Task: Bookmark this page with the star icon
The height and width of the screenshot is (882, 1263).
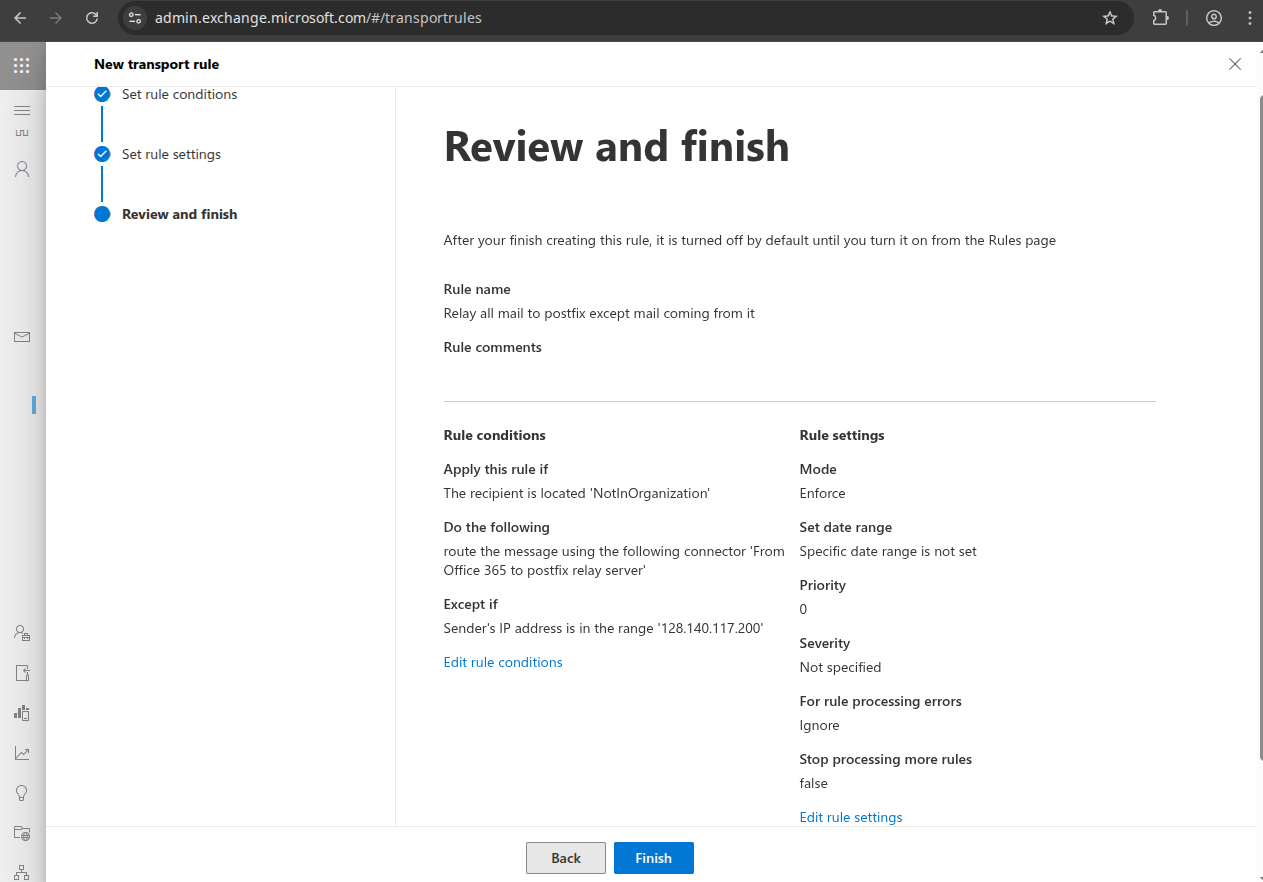Action: click(1109, 18)
